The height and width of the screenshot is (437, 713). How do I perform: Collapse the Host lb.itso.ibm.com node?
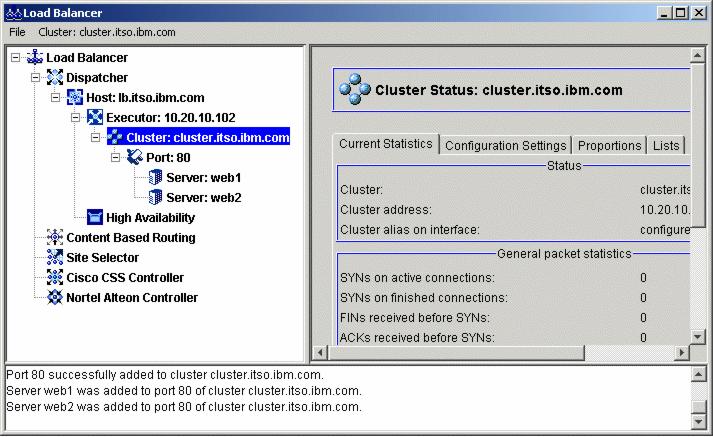click(x=55, y=98)
